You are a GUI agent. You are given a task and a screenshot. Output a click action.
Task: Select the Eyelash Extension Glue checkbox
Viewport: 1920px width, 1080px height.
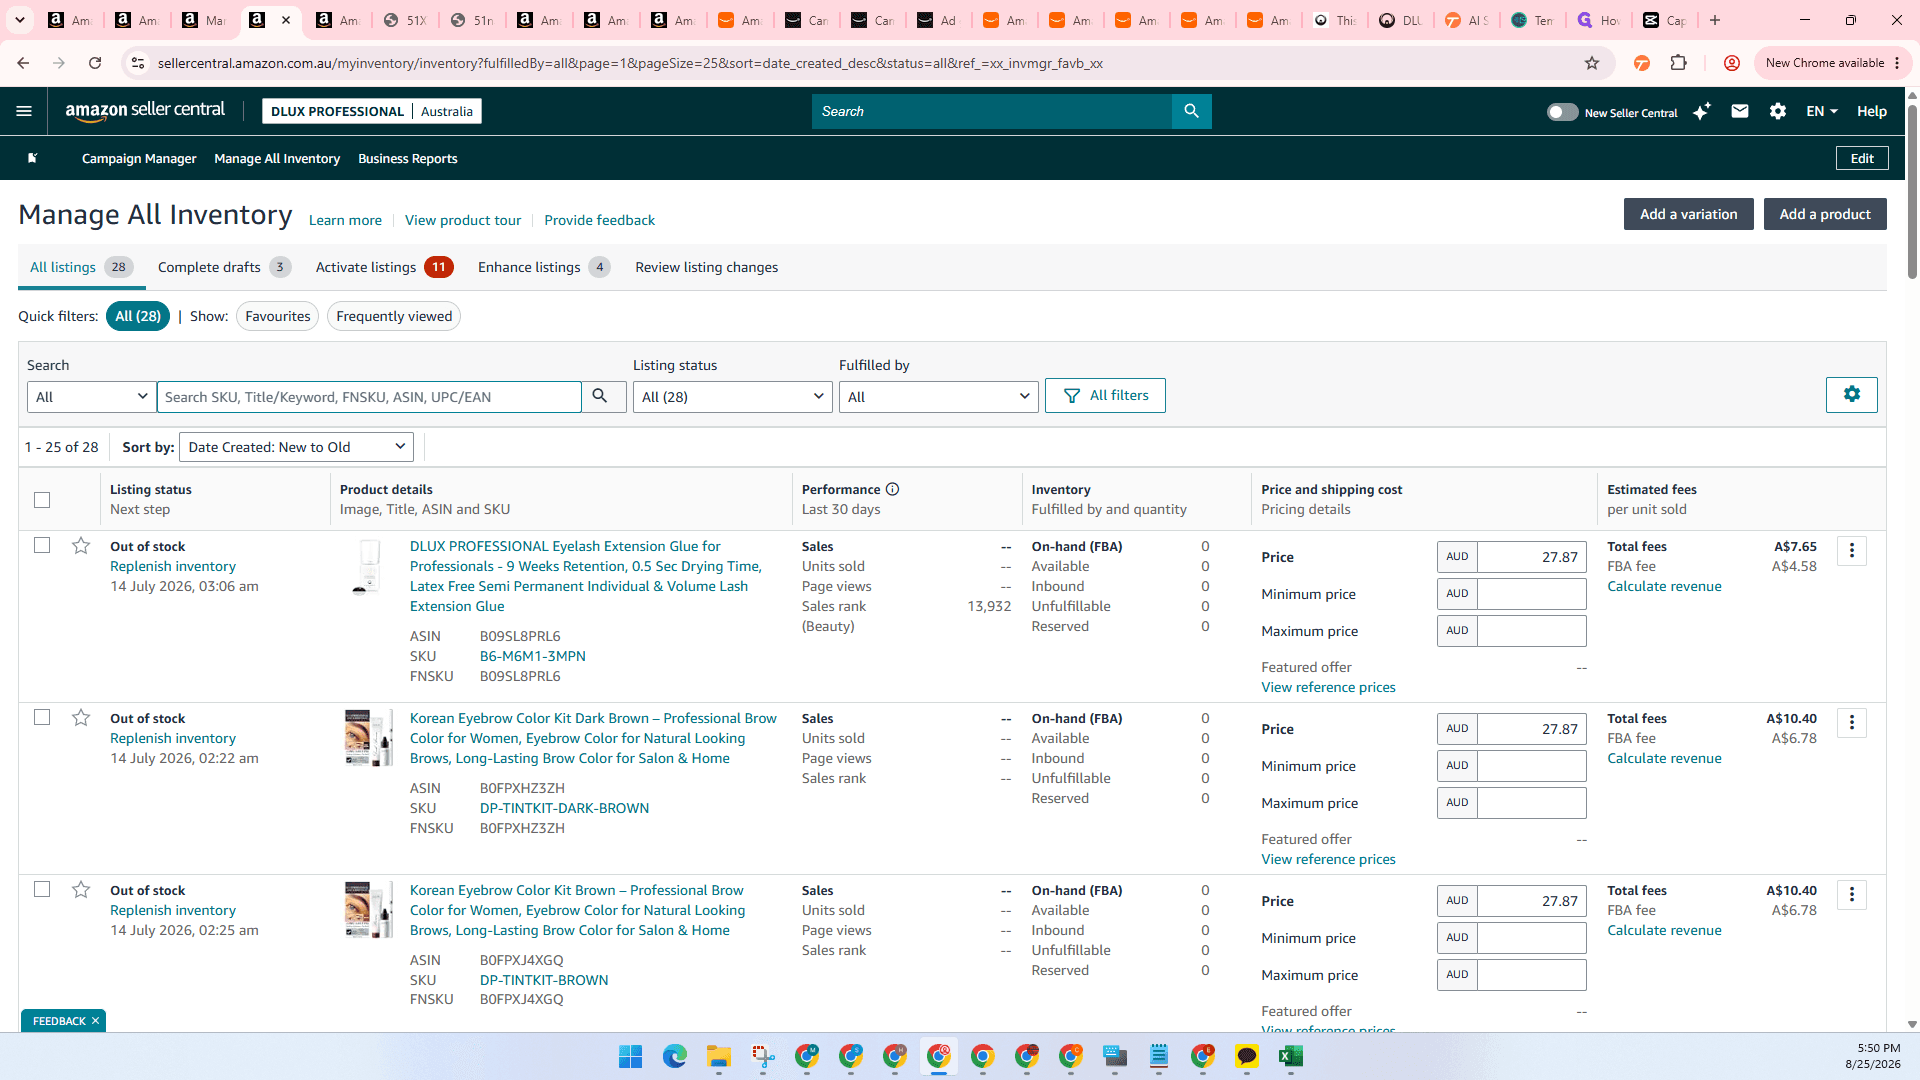click(x=42, y=545)
